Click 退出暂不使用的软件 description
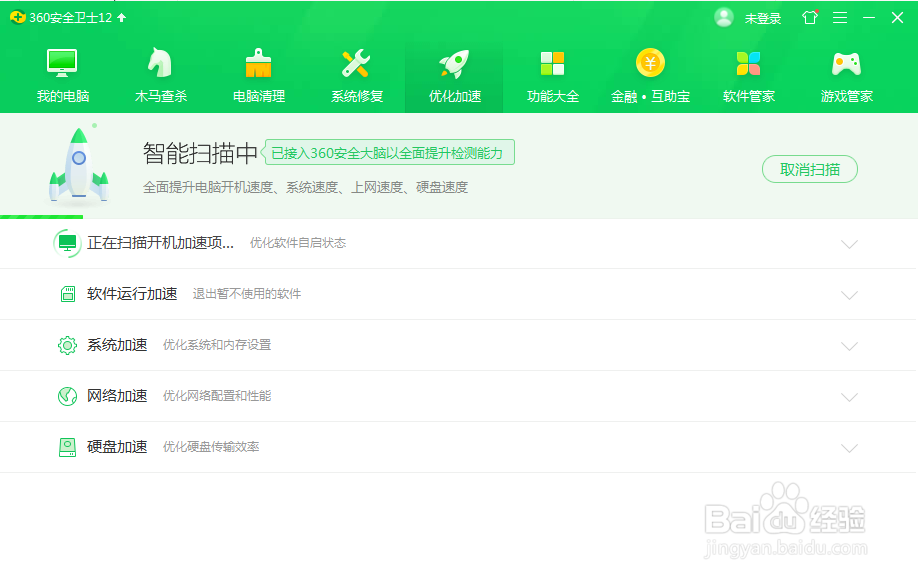Screen dimensions: 918x580 246,294
